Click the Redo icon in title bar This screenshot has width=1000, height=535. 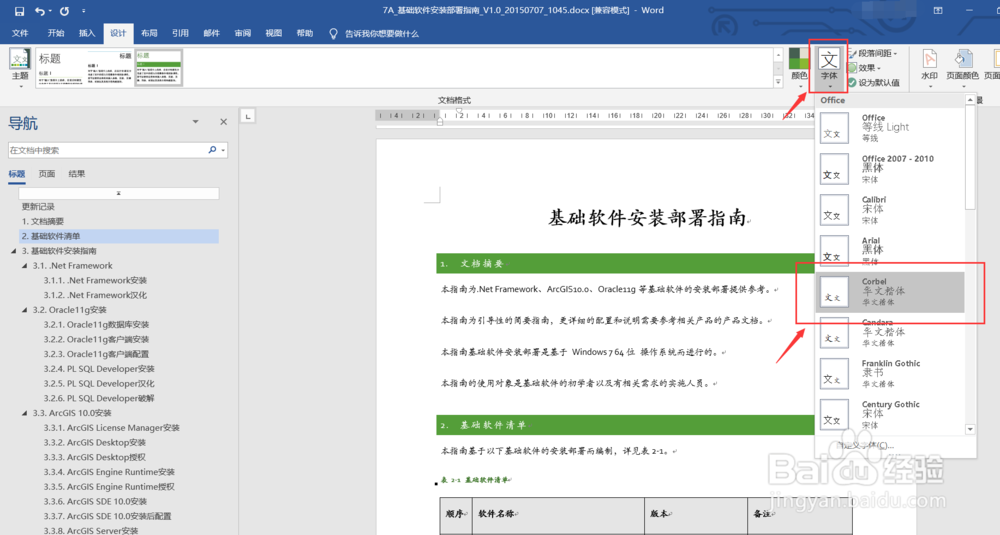coord(64,11)
